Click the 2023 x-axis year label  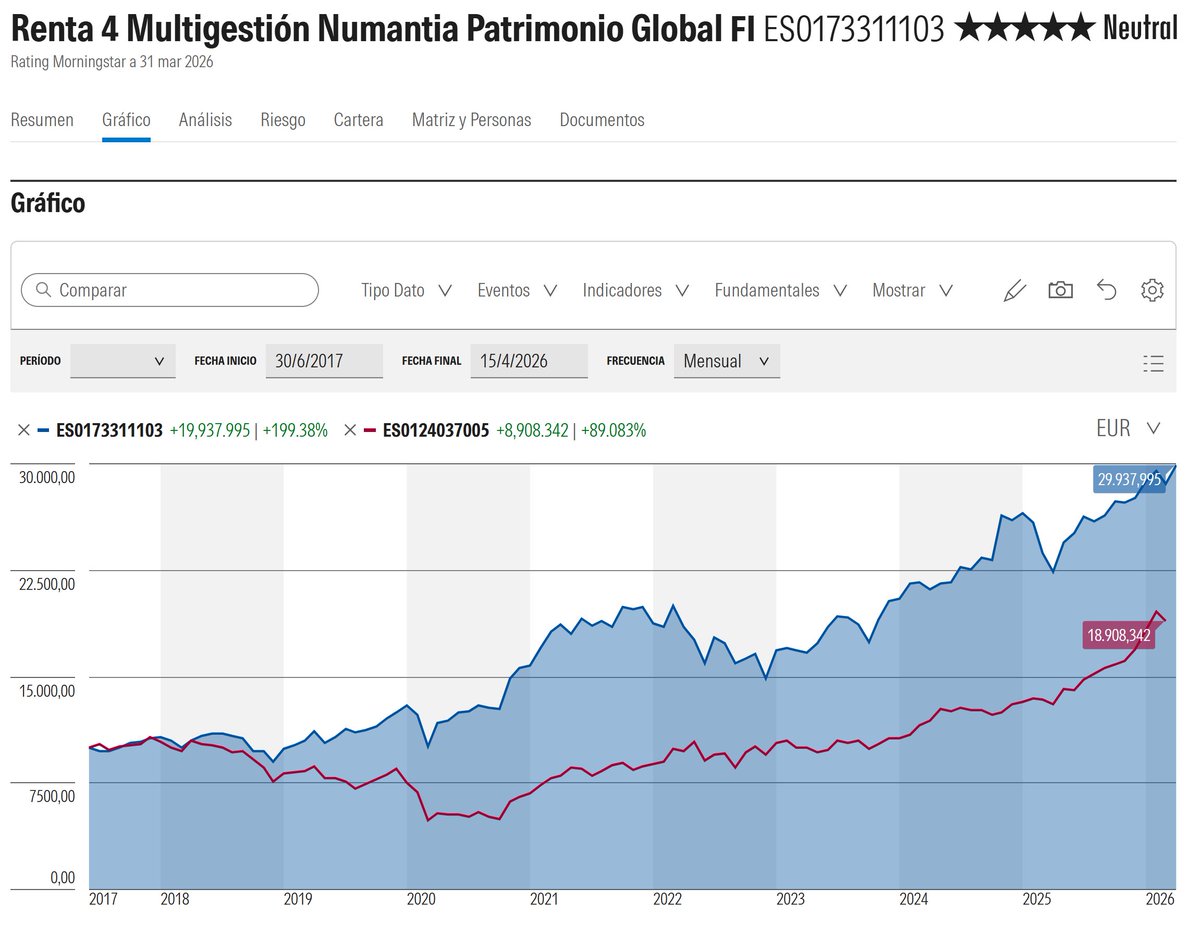[x=790, y=900]
